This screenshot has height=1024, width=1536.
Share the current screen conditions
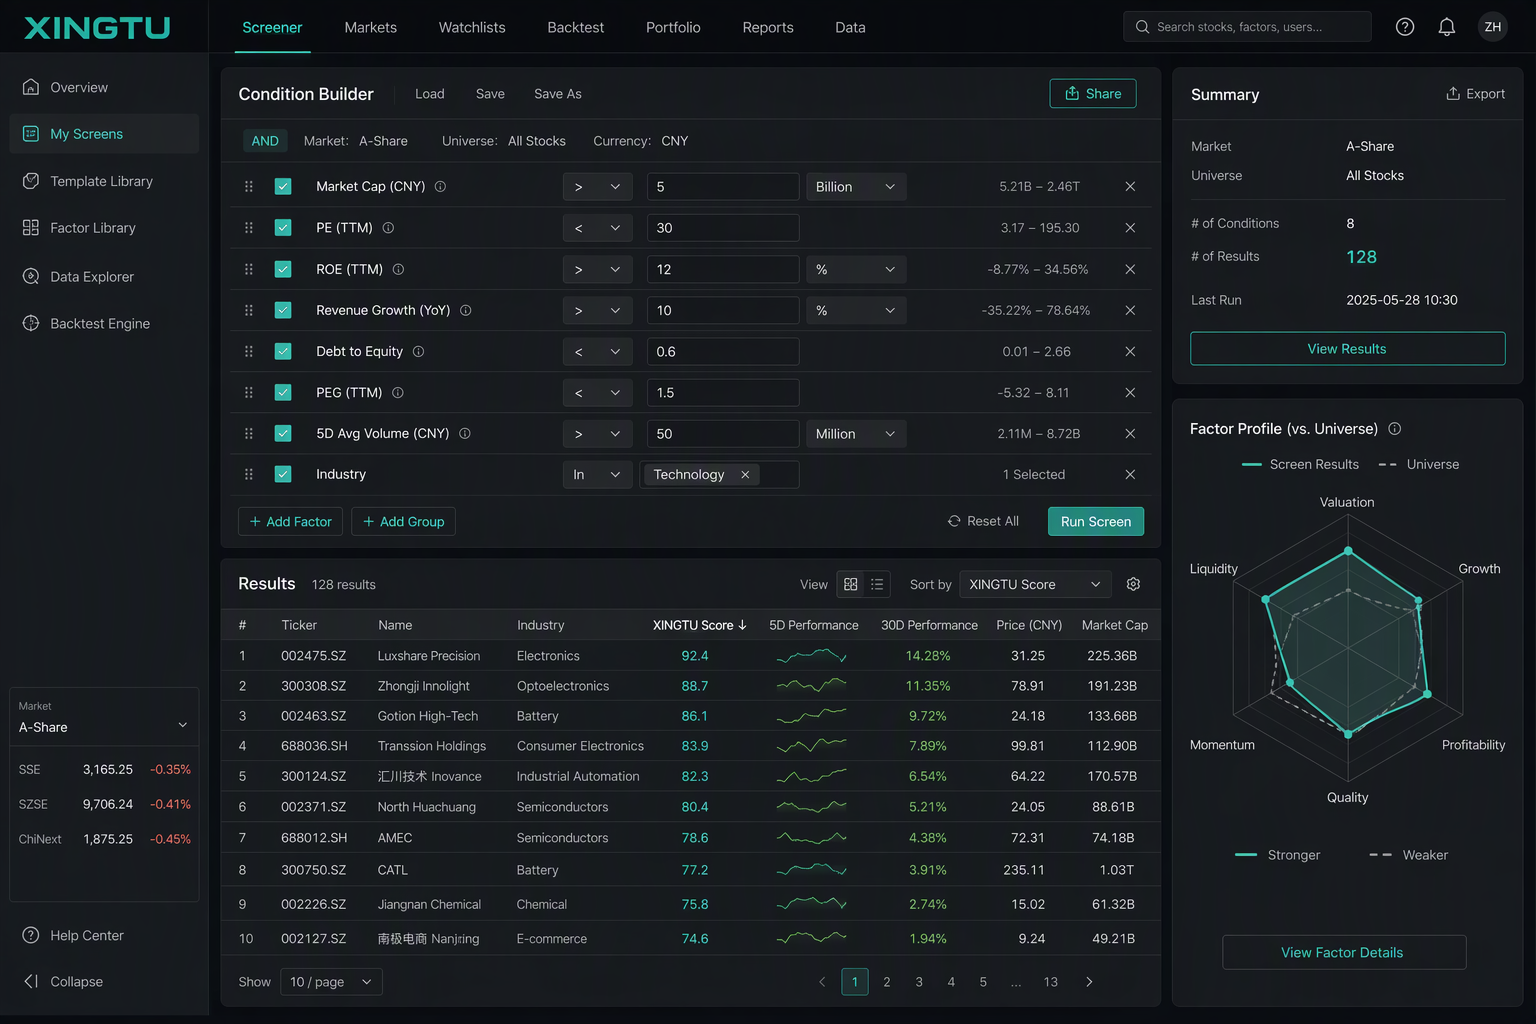pos(1093,94)
